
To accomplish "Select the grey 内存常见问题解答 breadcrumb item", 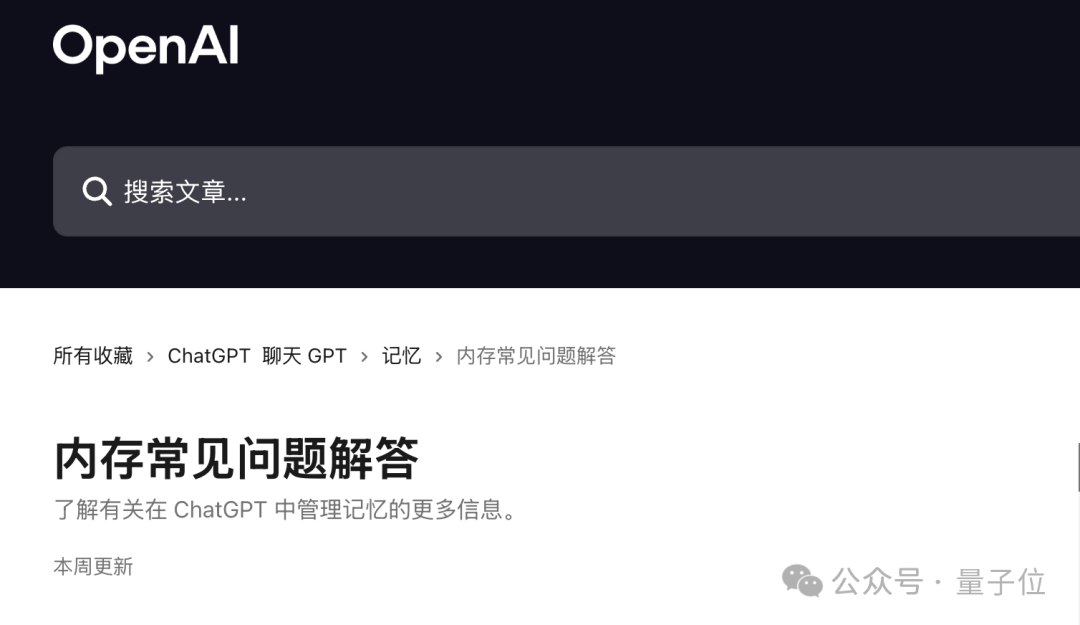I will (x=536, y=356).
